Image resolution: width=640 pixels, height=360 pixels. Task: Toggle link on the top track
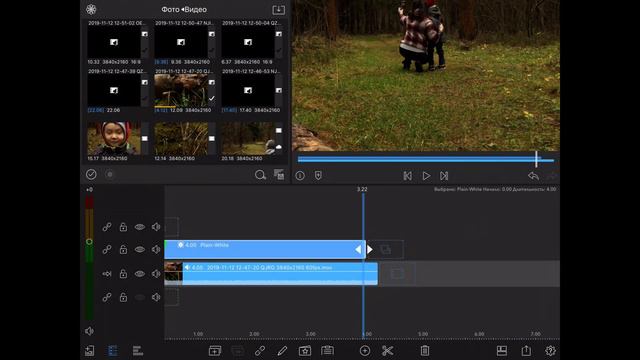click(x=107, y=227)
